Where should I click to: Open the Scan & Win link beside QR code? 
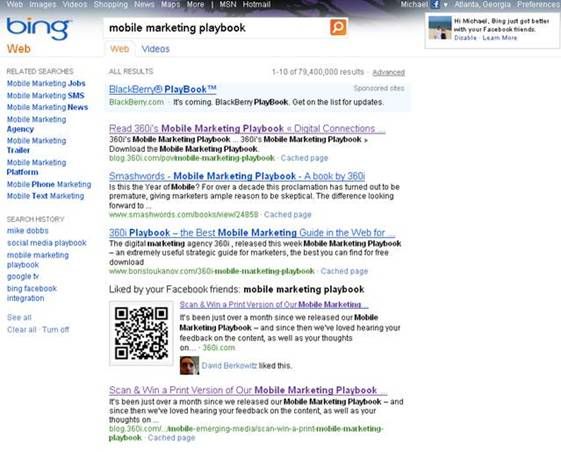click(x=274, y=305)
